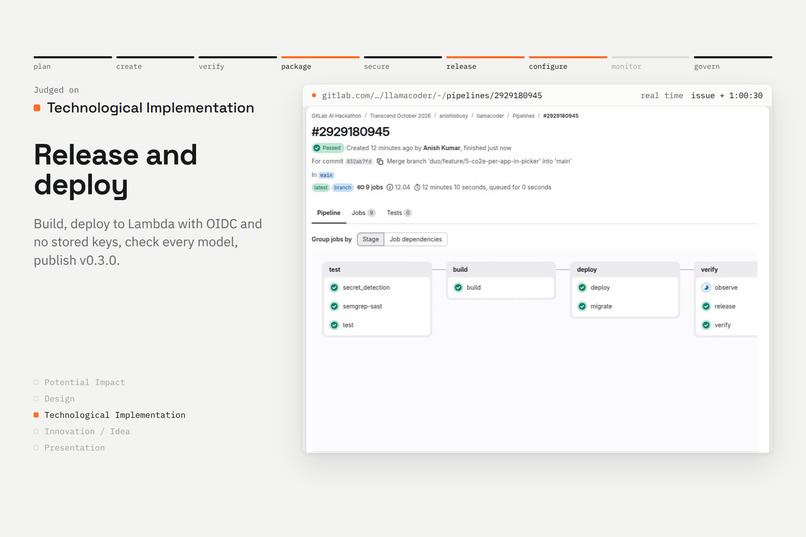Click the status icon beside the test job
This screenshot has height=537, width=806.
334,325
